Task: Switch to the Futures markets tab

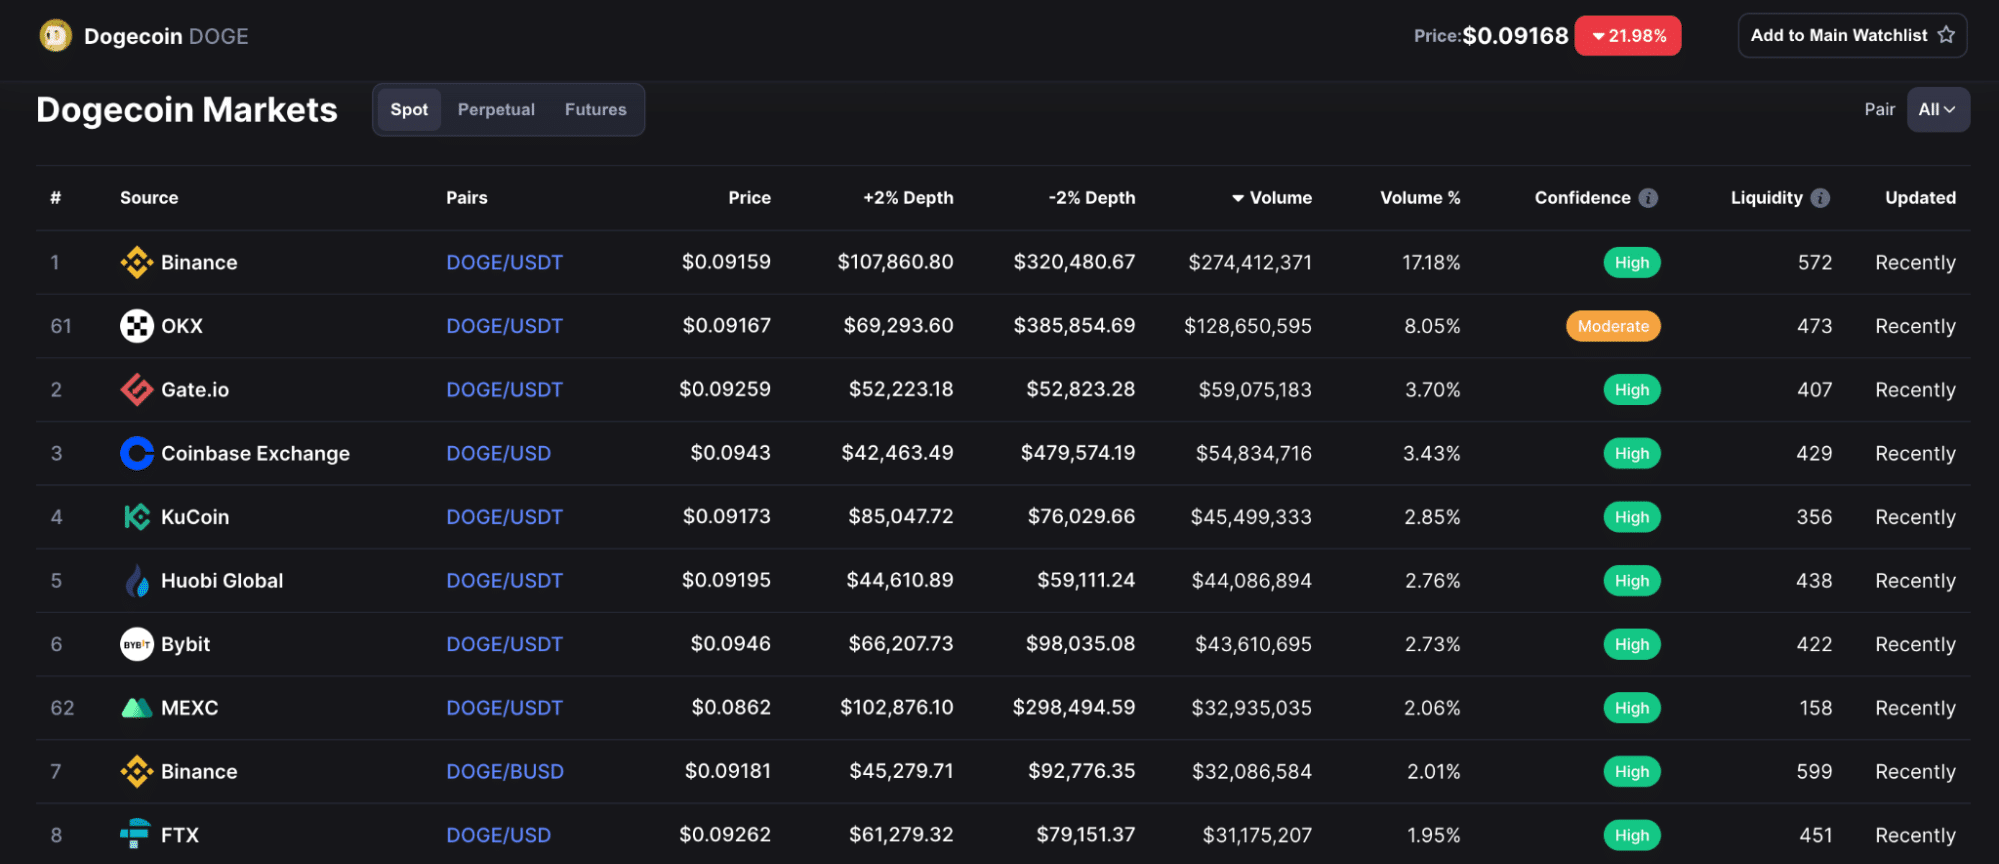Action: coord(596,110)
